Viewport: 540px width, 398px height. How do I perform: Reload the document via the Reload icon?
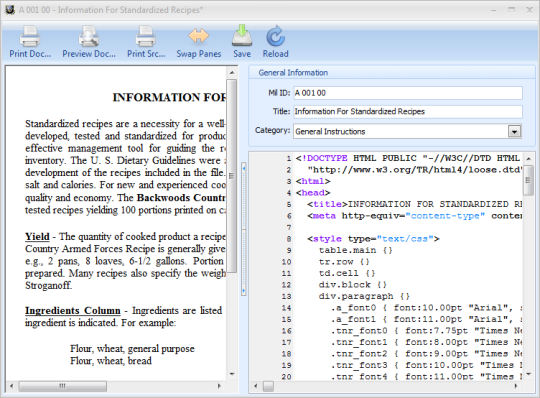click(x=275, y=36)
